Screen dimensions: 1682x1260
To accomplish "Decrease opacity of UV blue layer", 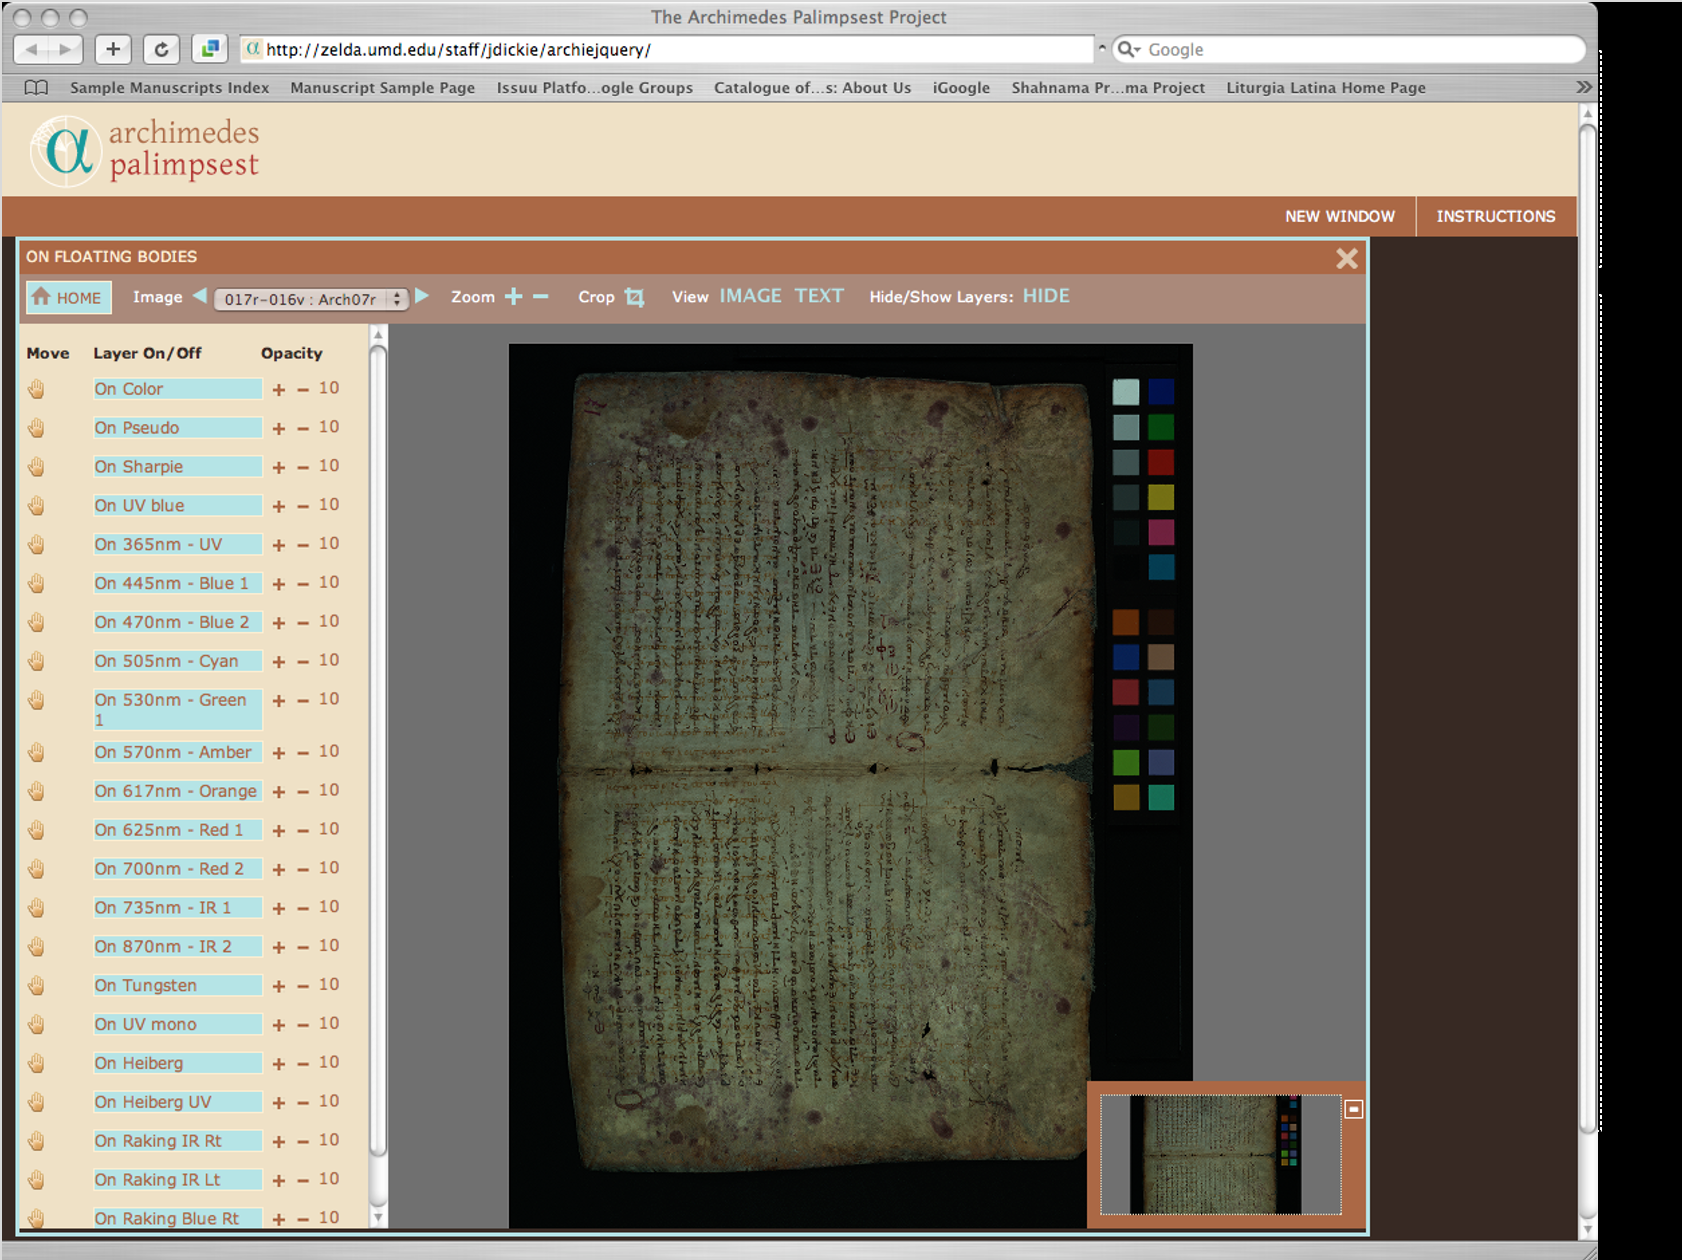I will tap(303, 507).
